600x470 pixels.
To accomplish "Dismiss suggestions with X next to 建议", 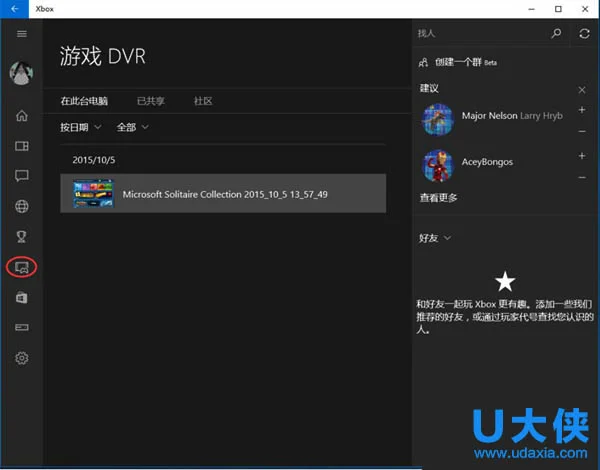I will tap(582, 90).
